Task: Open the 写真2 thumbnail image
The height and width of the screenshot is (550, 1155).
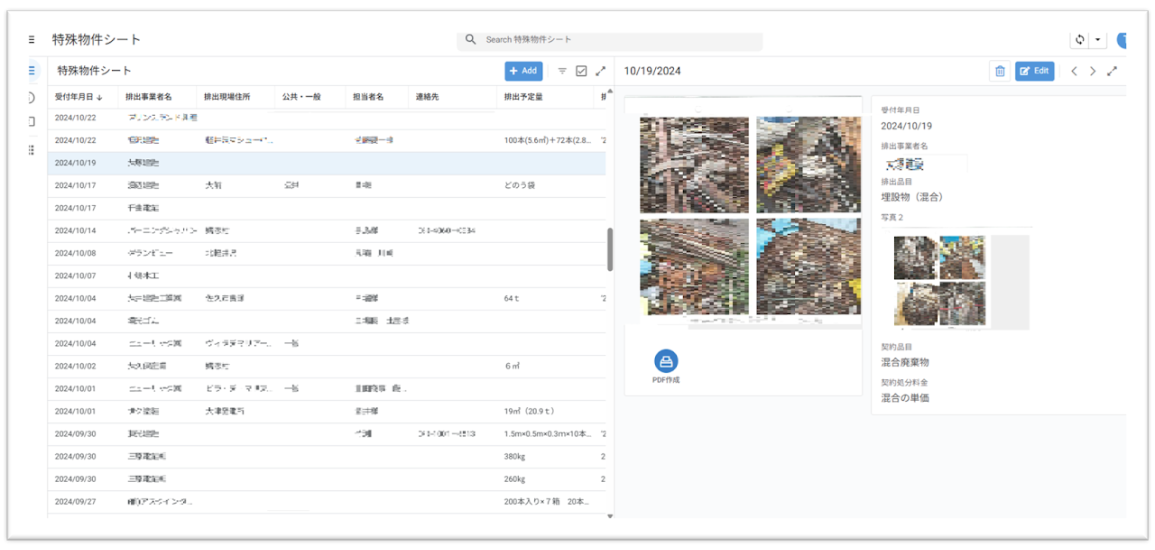Action: [x=939, y=282]
